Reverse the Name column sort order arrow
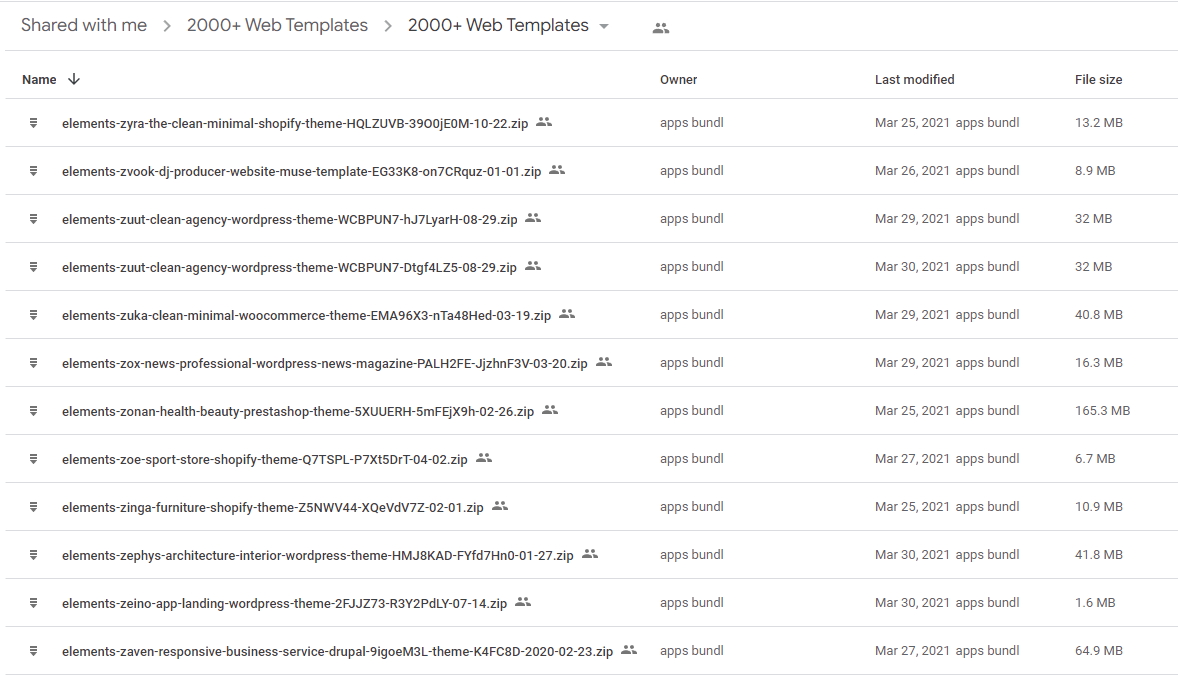 (74, 80)
